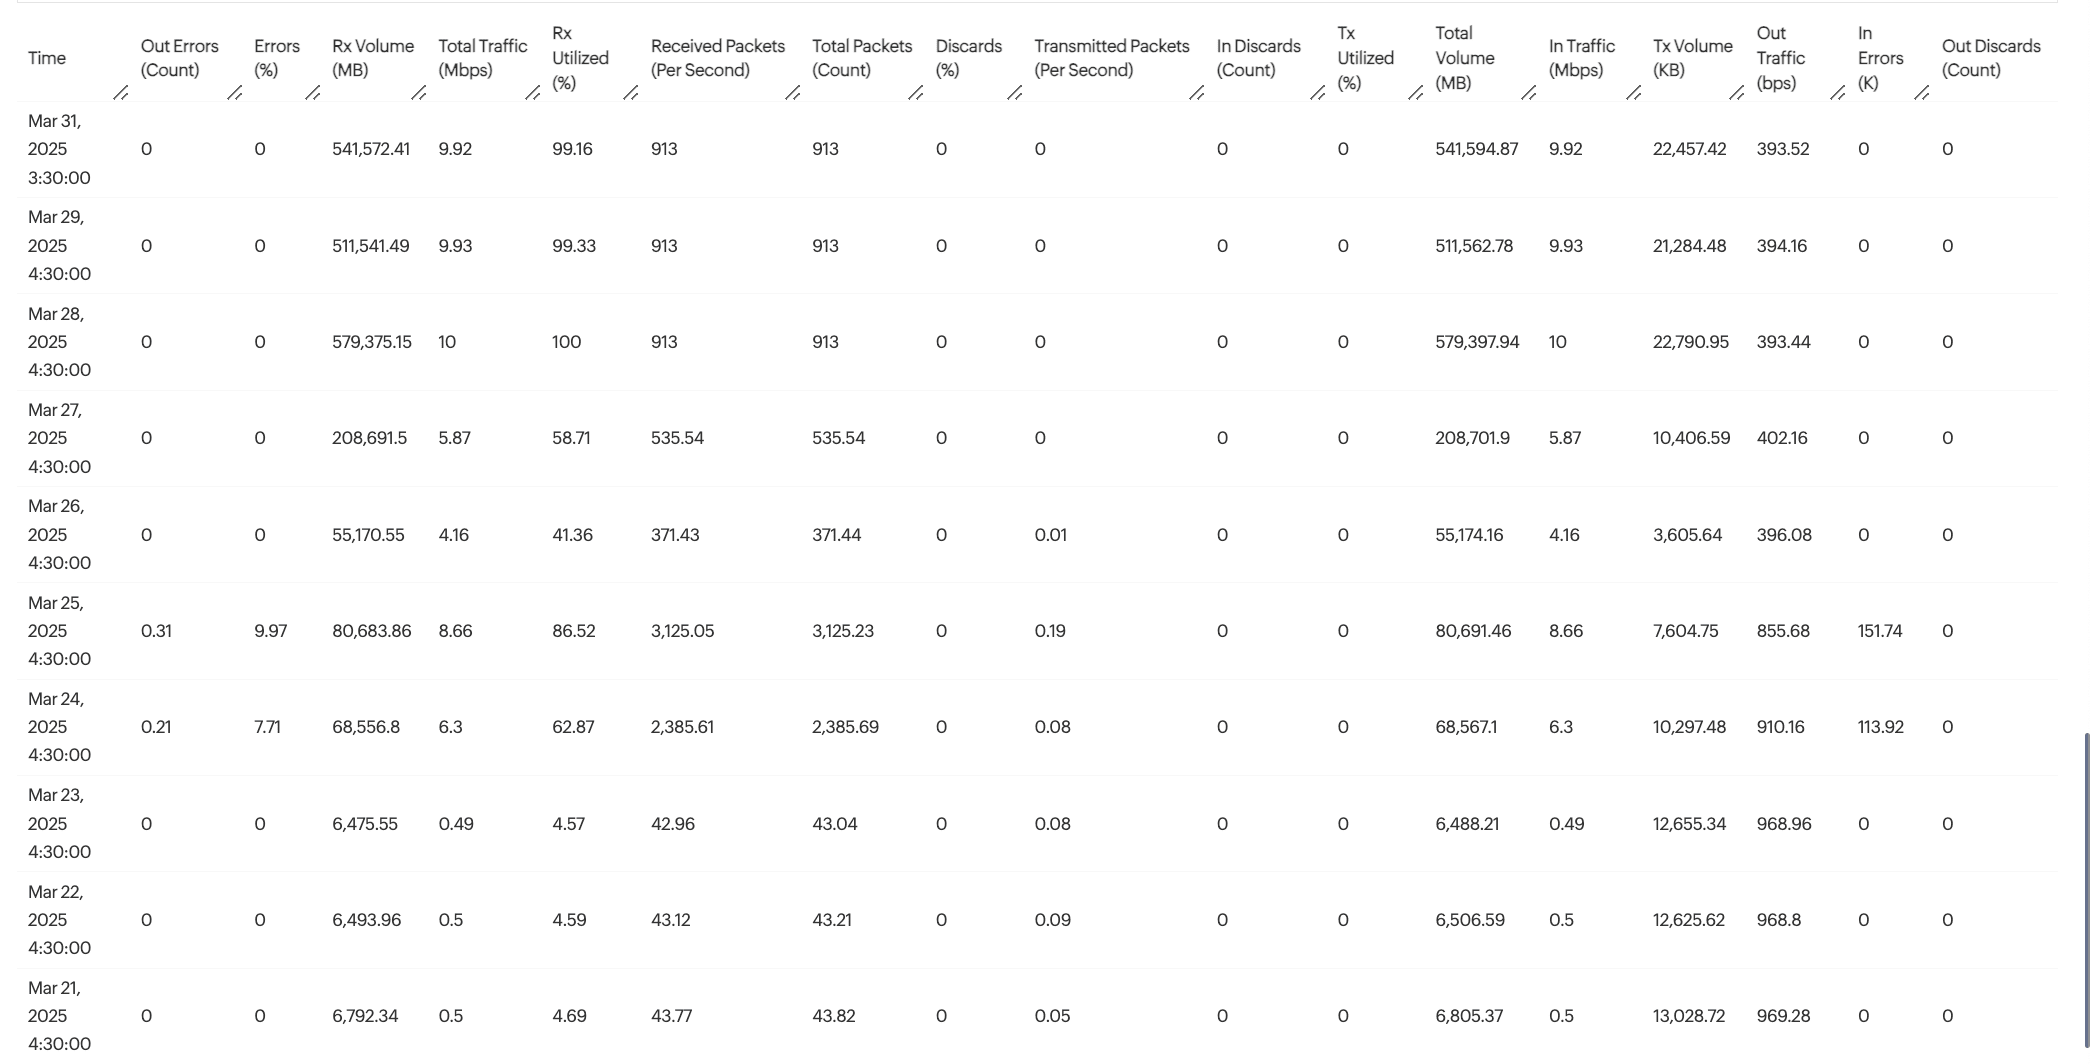Click the Received Packets column resize handle
The width and height of the screenshot is (2090, 1064).
tap(792, 93)
